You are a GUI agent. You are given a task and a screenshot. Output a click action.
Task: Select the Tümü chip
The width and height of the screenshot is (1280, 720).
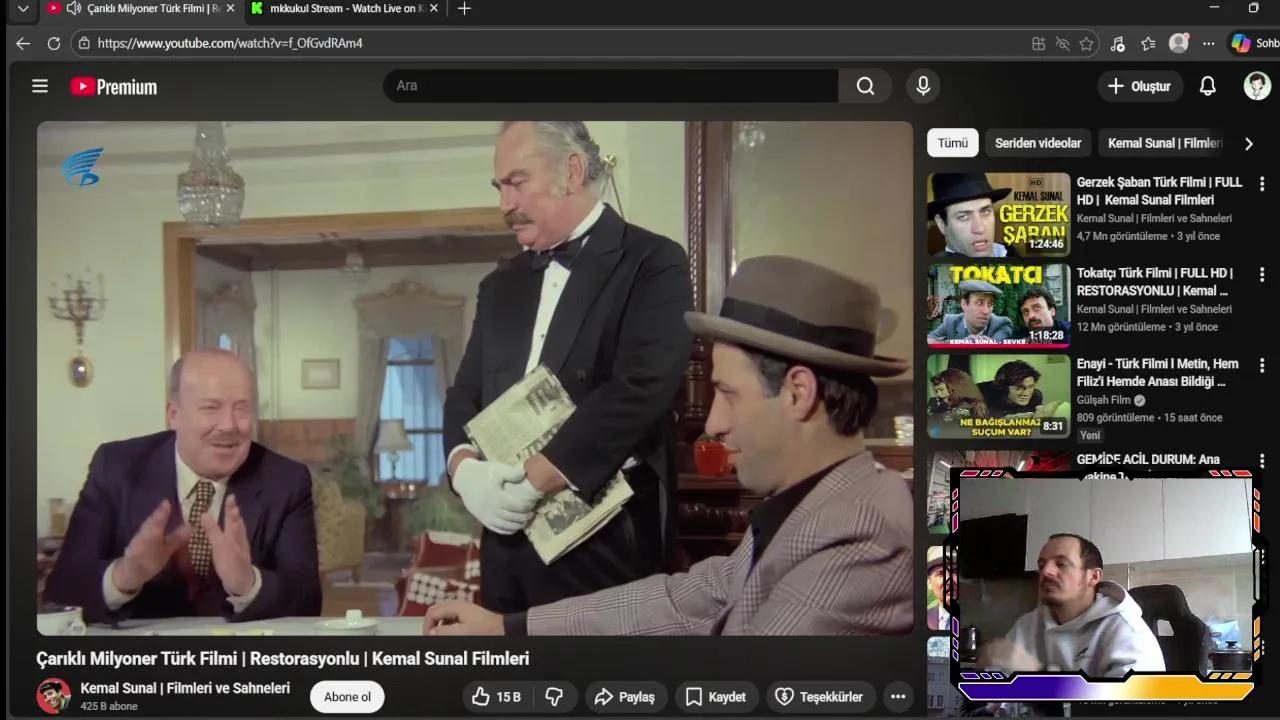[952, 143]
